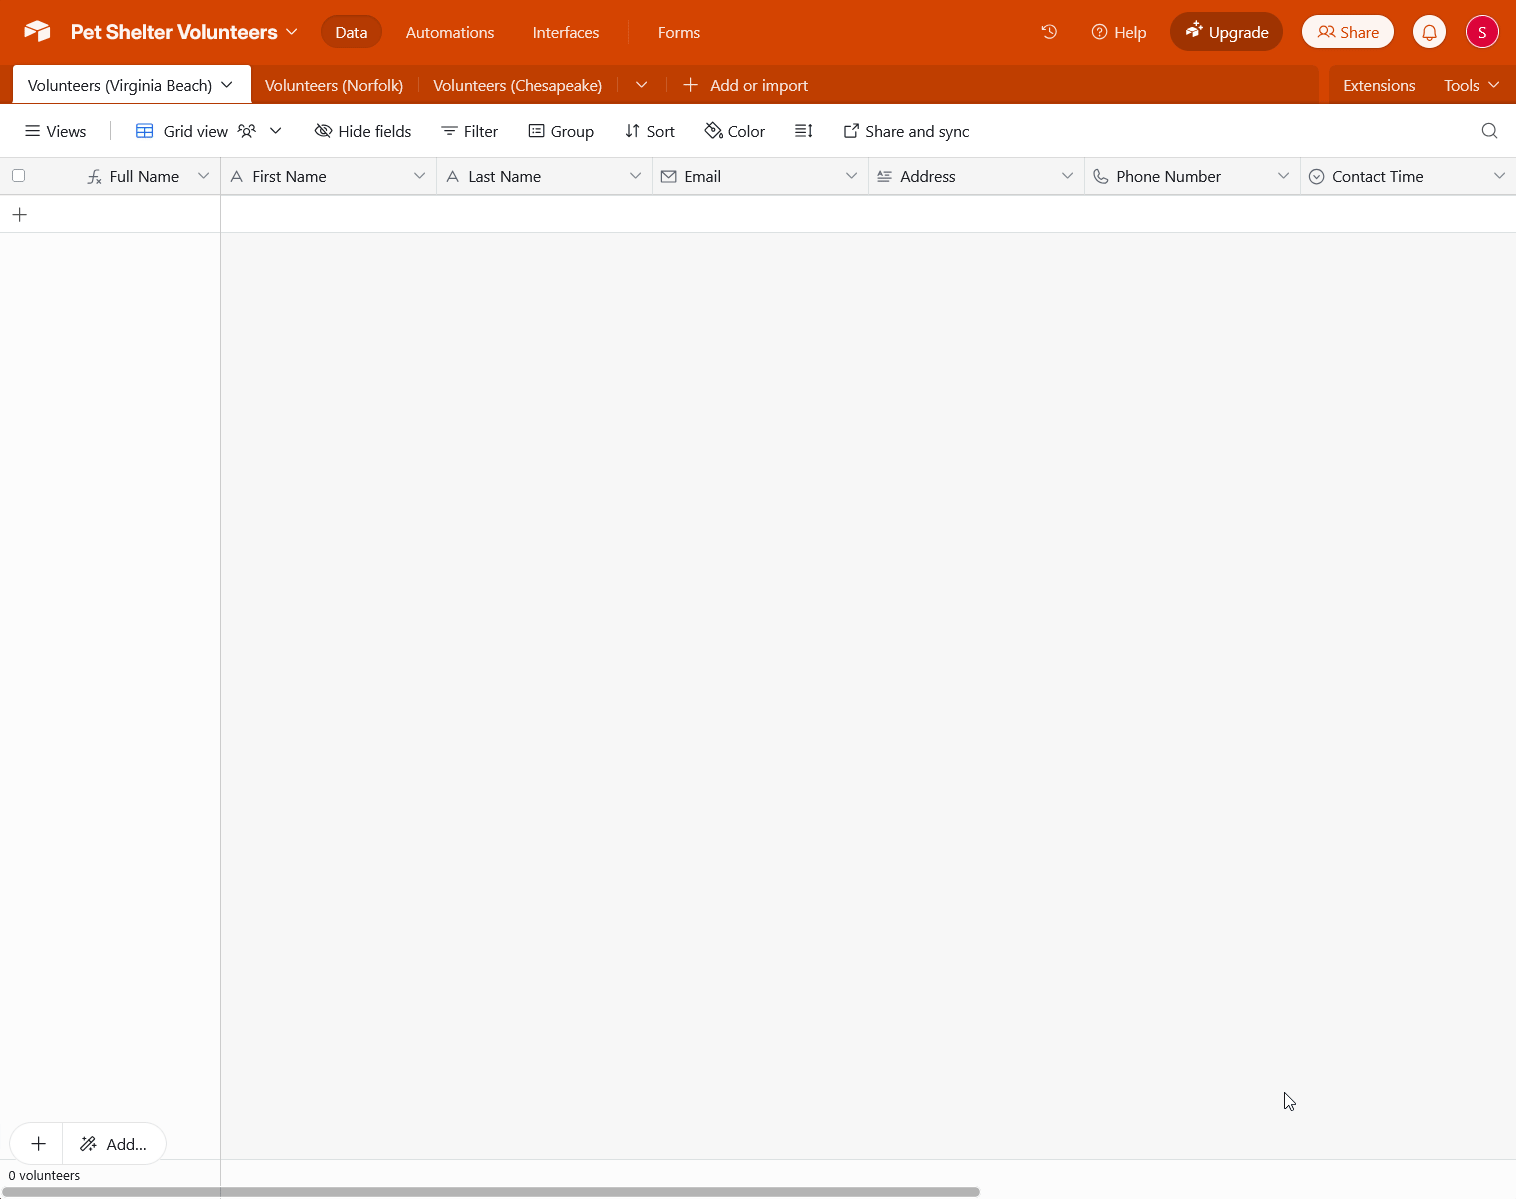Image resolution: width=1516 pixels, height=1199 pixels.
Task: Open the Automations tab
Action: 450,32
